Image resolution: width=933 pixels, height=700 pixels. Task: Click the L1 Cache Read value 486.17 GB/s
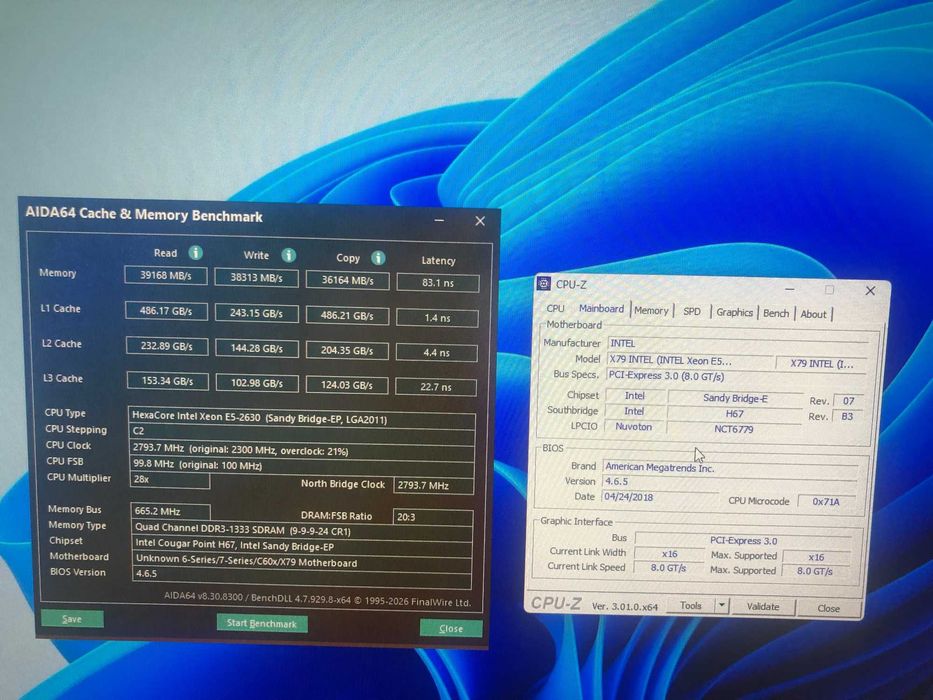166,311
